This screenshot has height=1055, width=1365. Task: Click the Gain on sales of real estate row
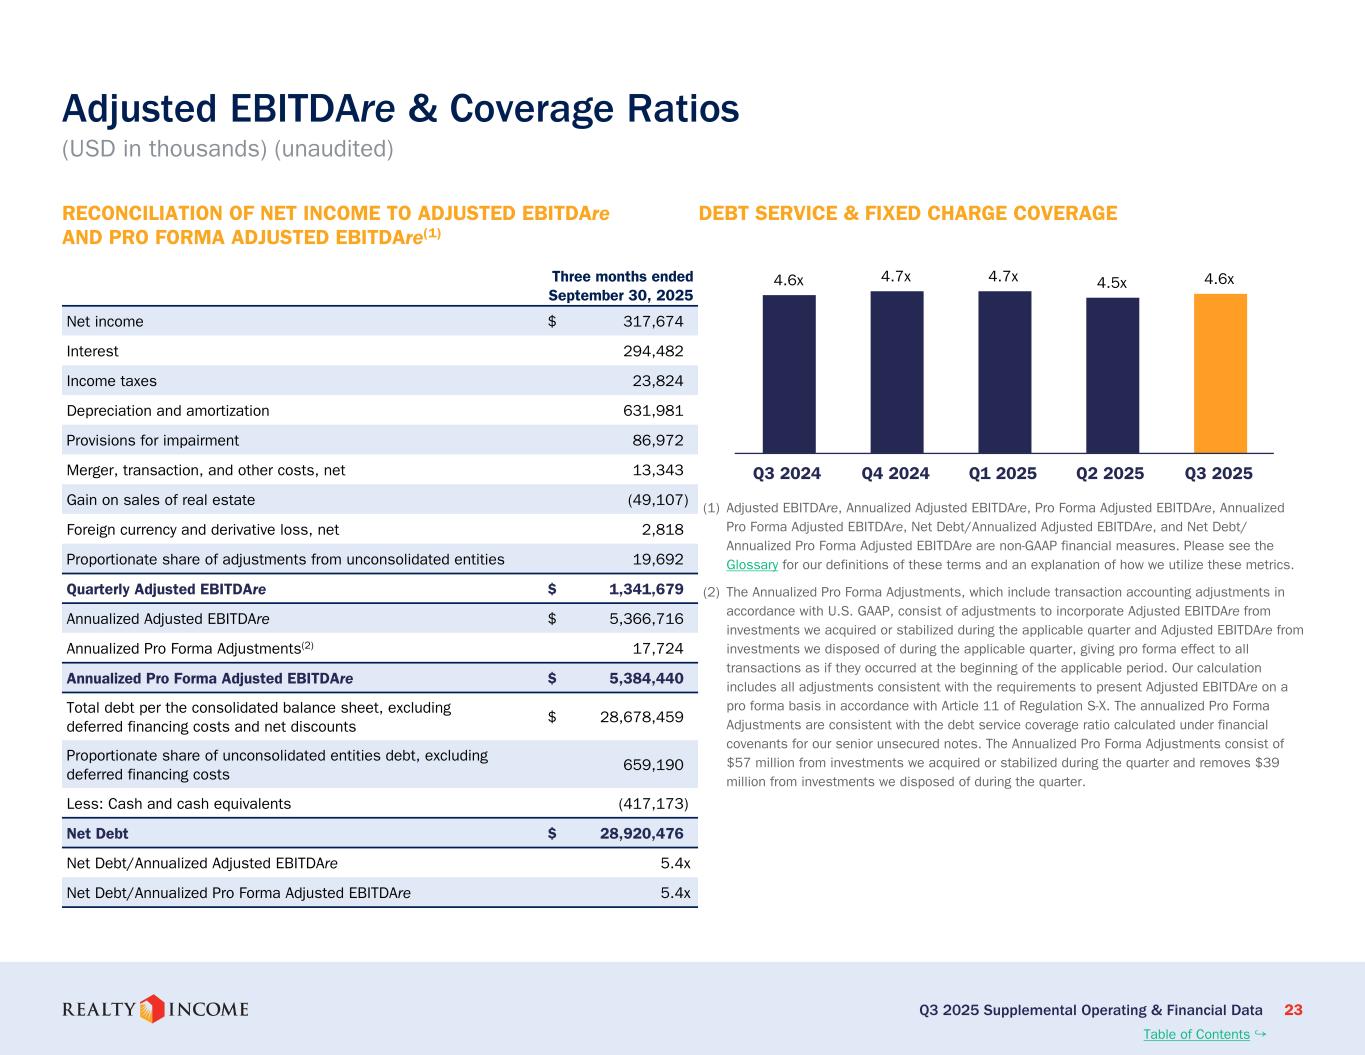click(379, 500)
